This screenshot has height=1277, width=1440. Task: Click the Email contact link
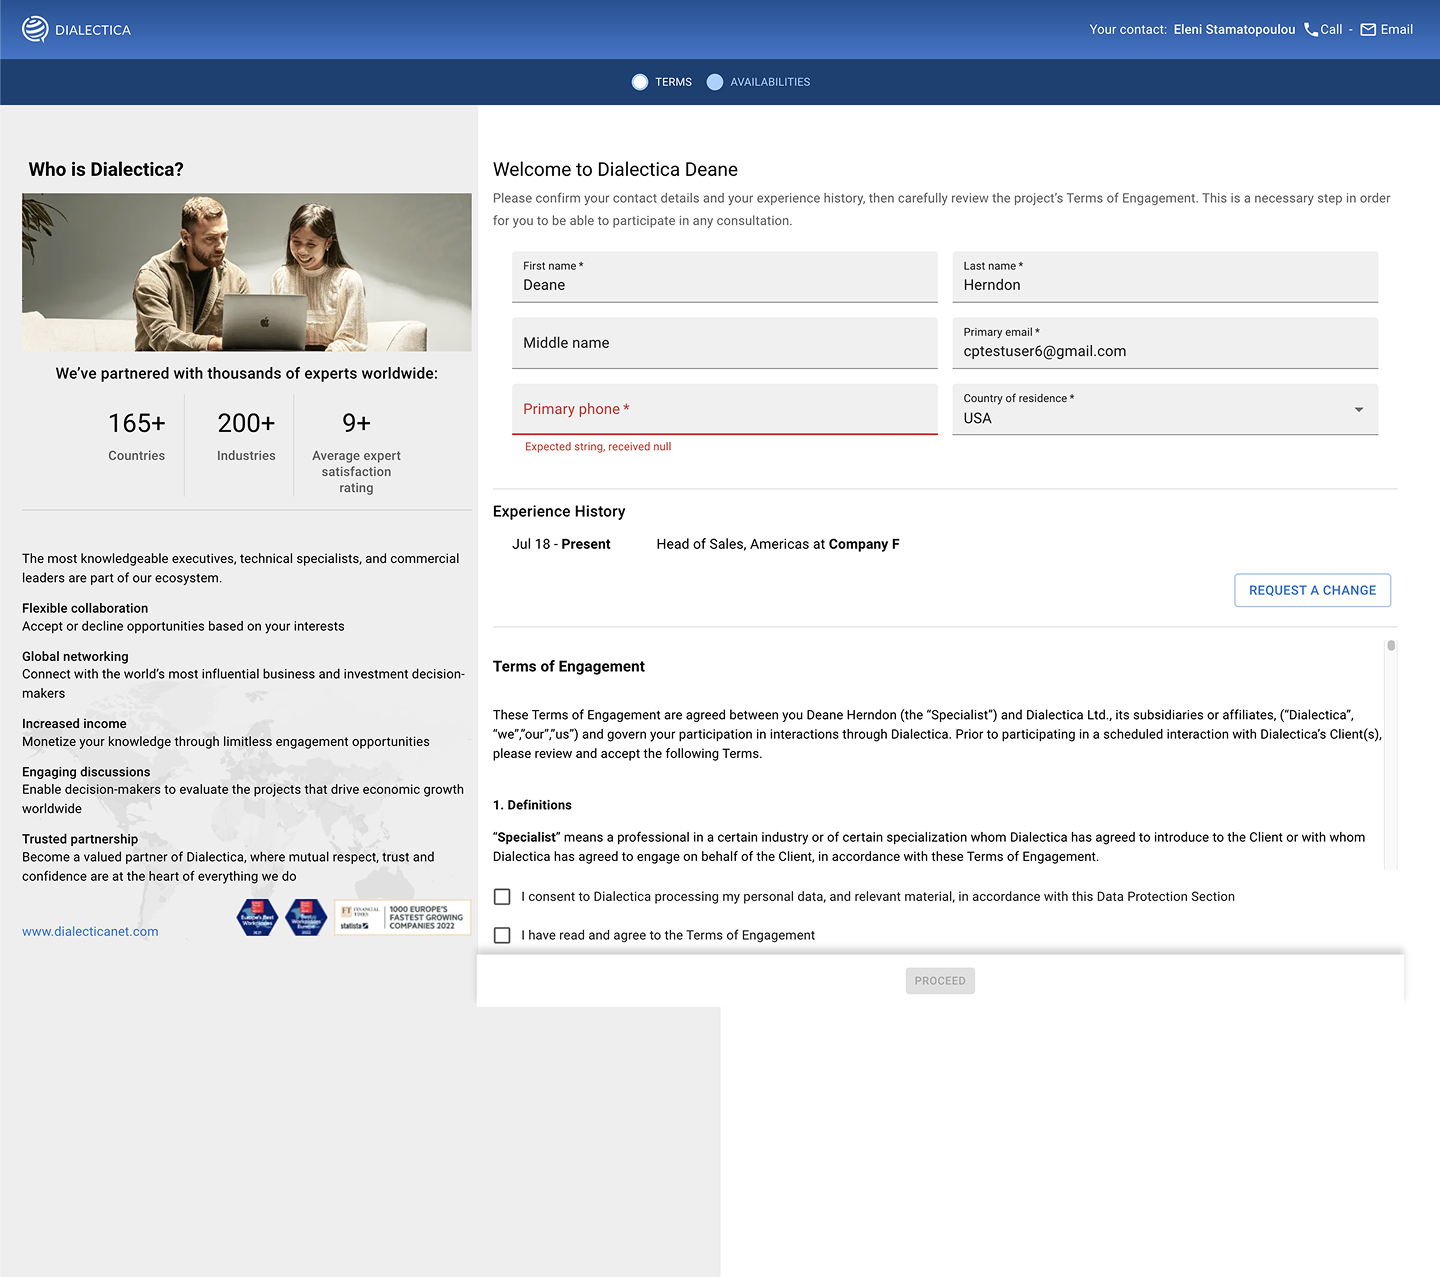click(x=1387, y=29)
